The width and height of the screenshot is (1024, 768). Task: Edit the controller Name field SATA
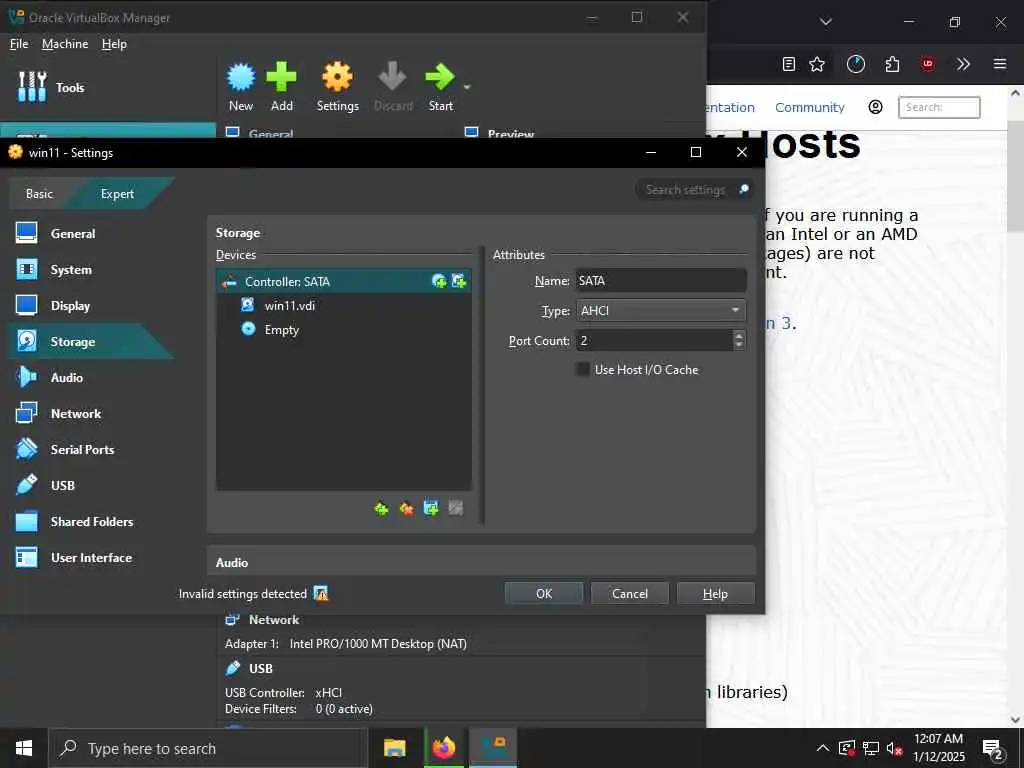[660, 281]
